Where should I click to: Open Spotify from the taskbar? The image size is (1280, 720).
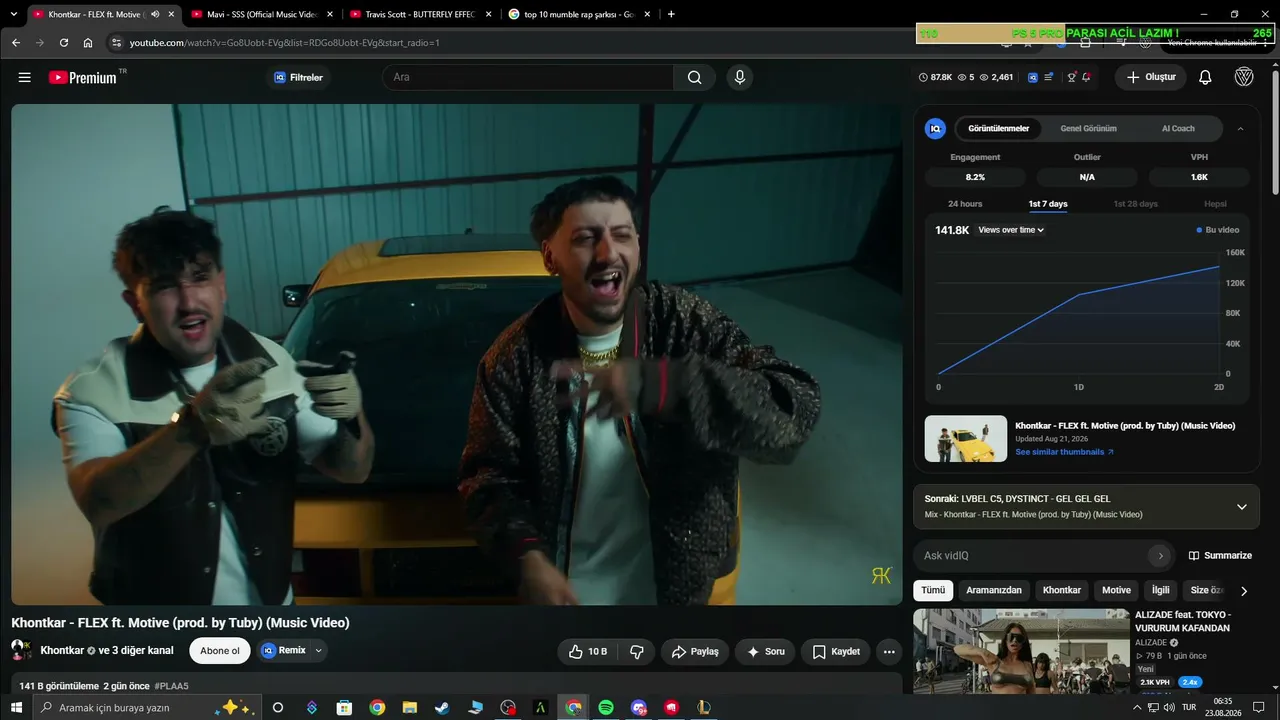point(606,707)
